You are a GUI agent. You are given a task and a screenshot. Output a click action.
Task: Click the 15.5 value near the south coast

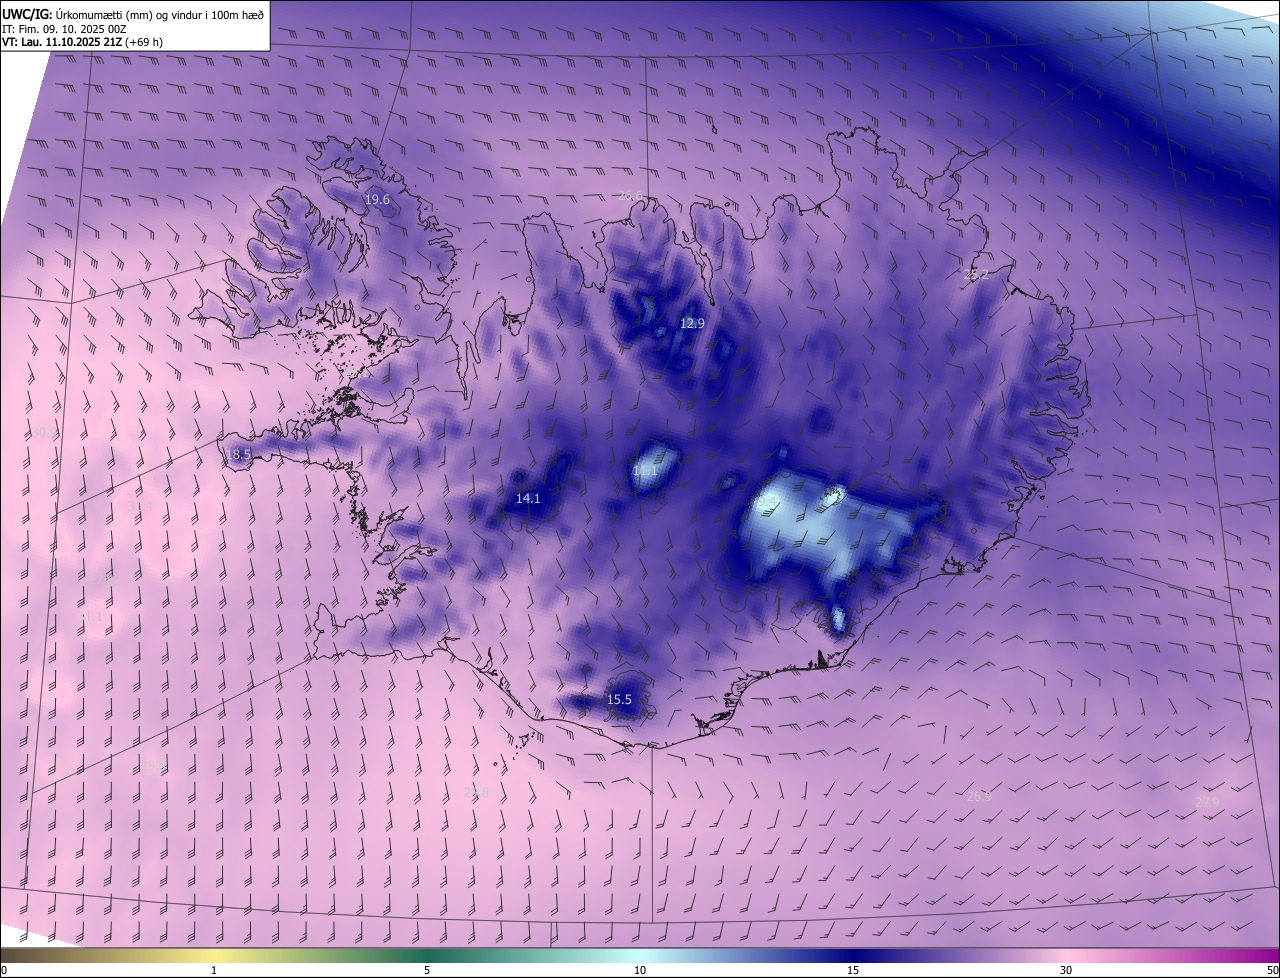(619, 699)
